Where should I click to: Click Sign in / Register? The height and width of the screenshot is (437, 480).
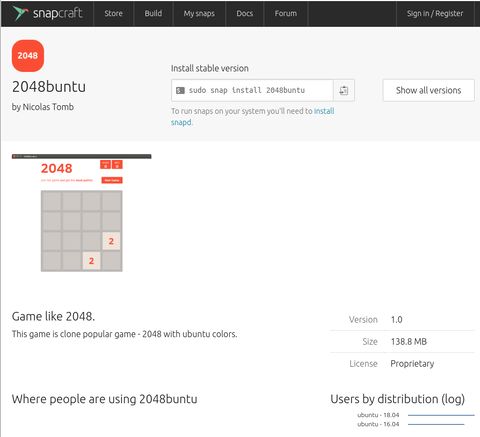coord(435,13)
